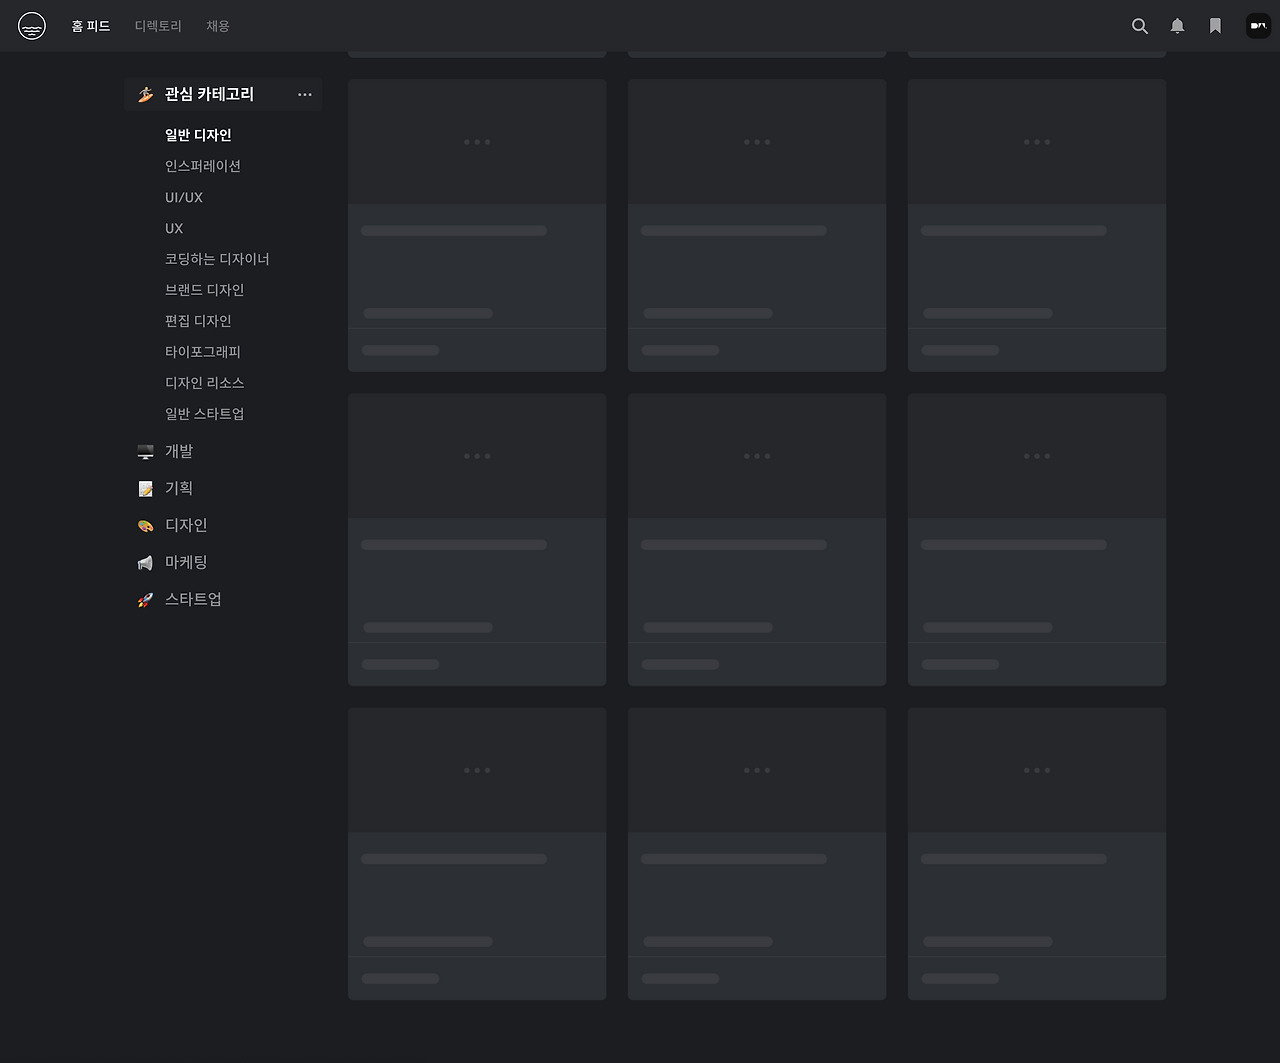Select the UX category
The height and width of the screenshot is (1063, 1280).
click(x=174, y=228)
